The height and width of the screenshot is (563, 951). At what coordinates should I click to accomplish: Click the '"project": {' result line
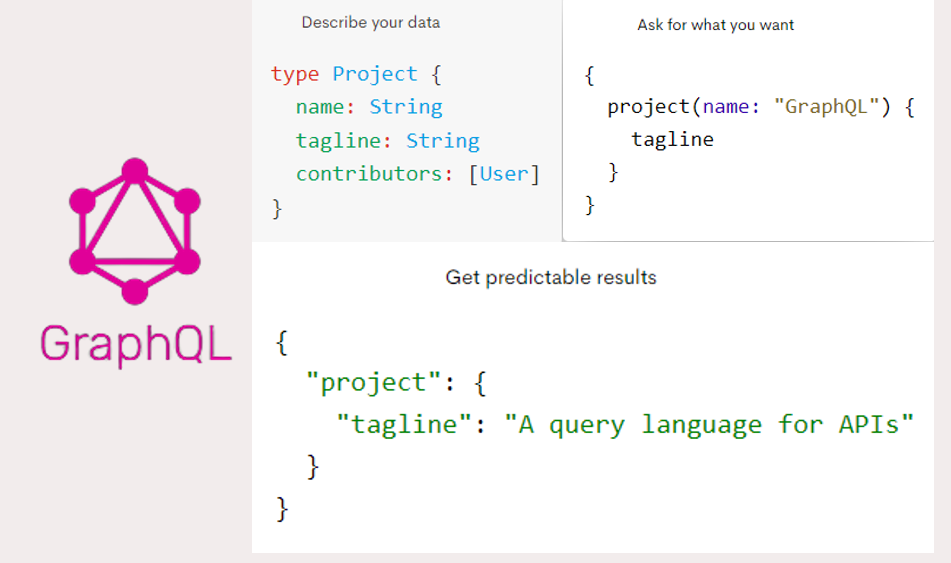tap(396, 383)
